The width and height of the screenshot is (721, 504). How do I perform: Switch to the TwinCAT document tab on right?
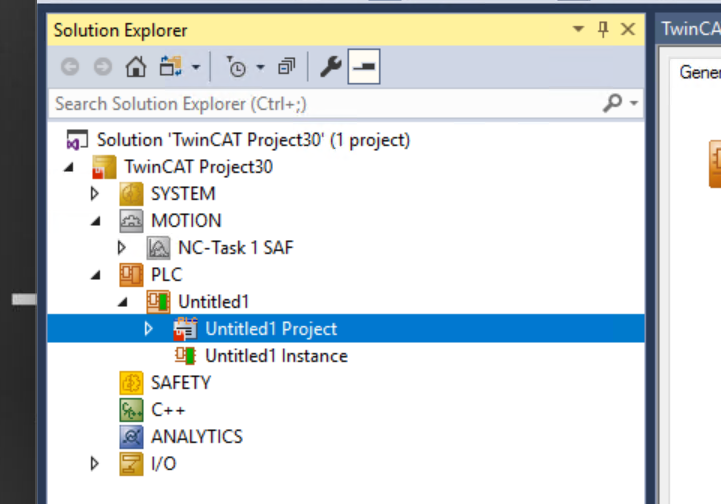[x=690, y=29]
